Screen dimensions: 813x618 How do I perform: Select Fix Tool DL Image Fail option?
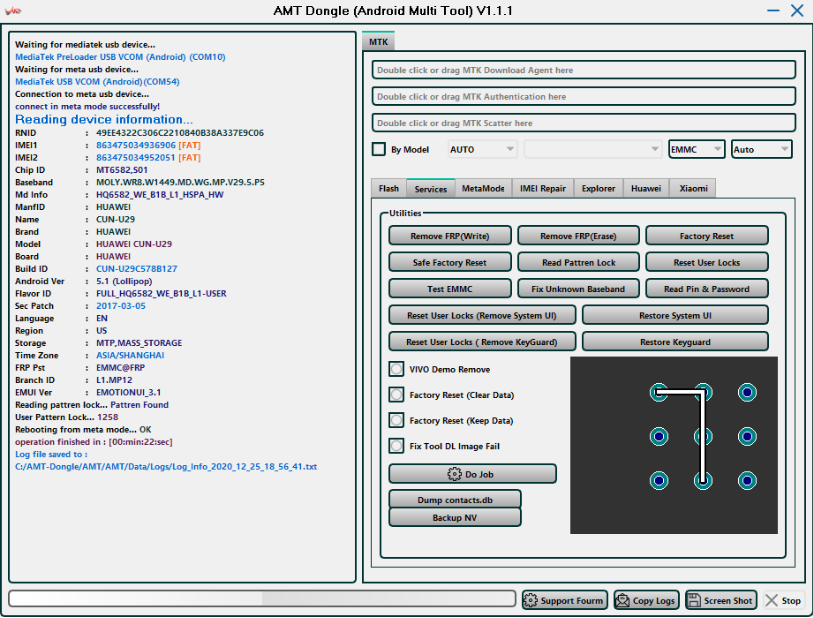click(x=397, y=445)
